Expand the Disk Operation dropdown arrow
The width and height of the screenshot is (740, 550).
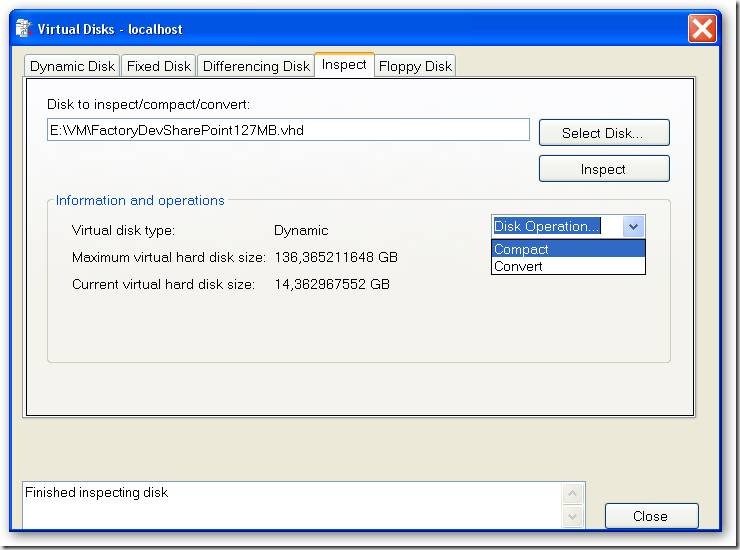[x=633, y=227]
